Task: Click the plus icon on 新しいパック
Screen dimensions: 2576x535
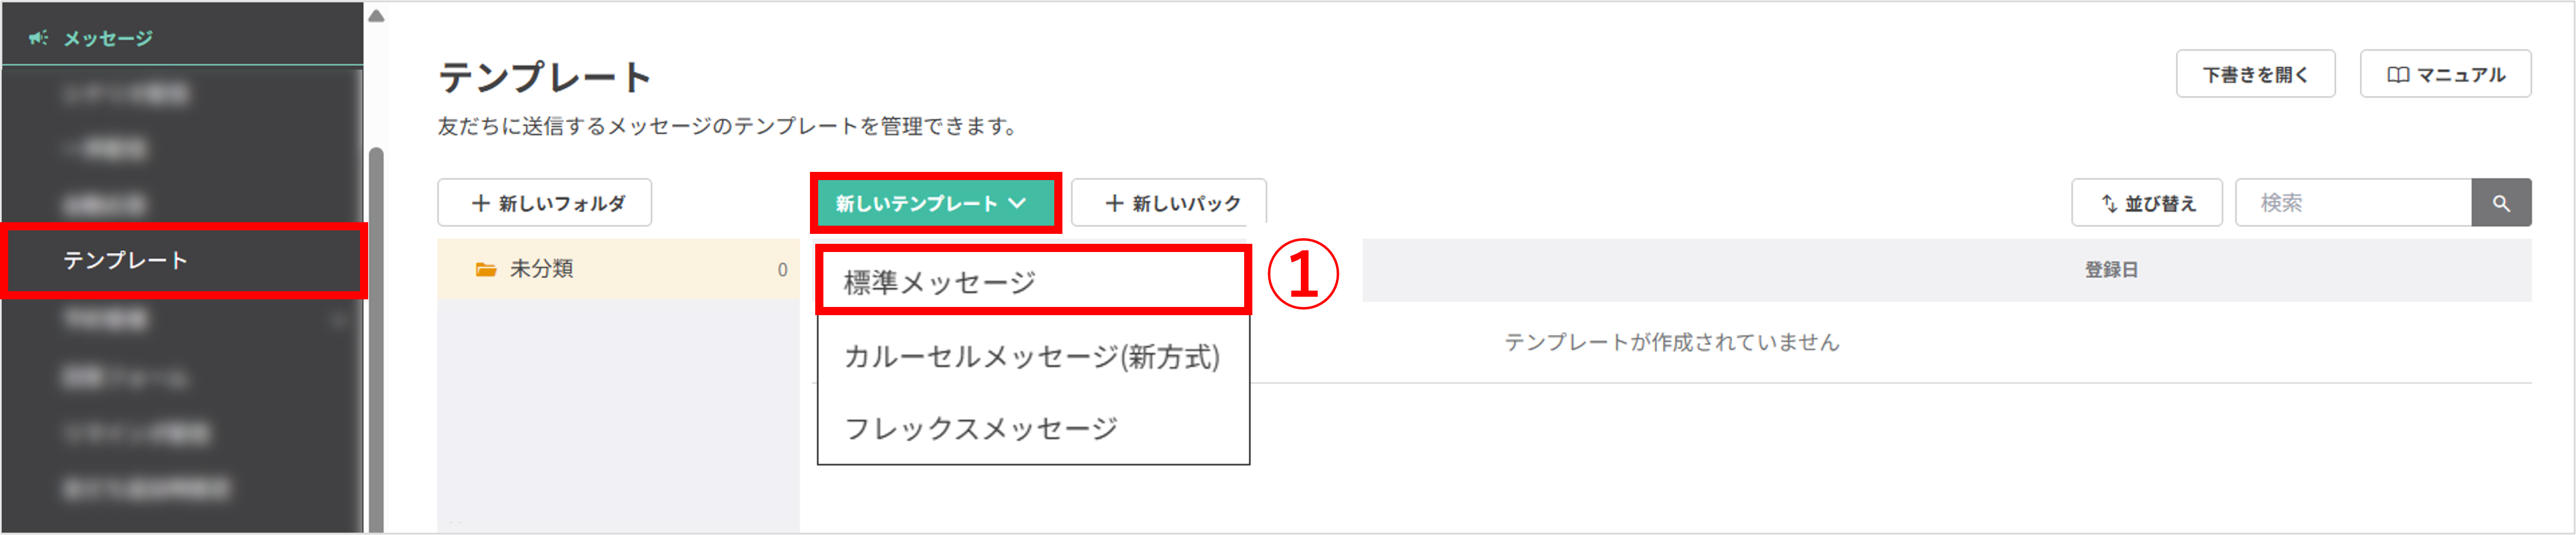Action: tap(1114, 203)
